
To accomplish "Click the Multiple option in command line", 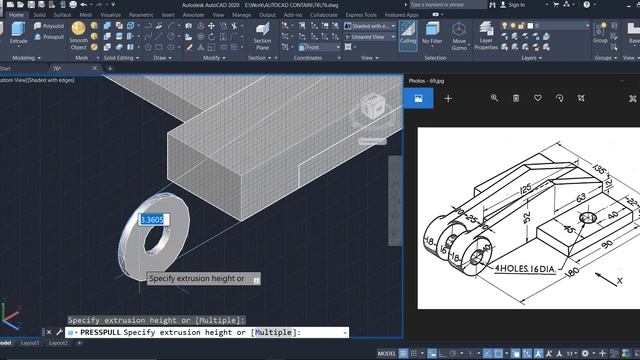I will [x=273, y=332].
